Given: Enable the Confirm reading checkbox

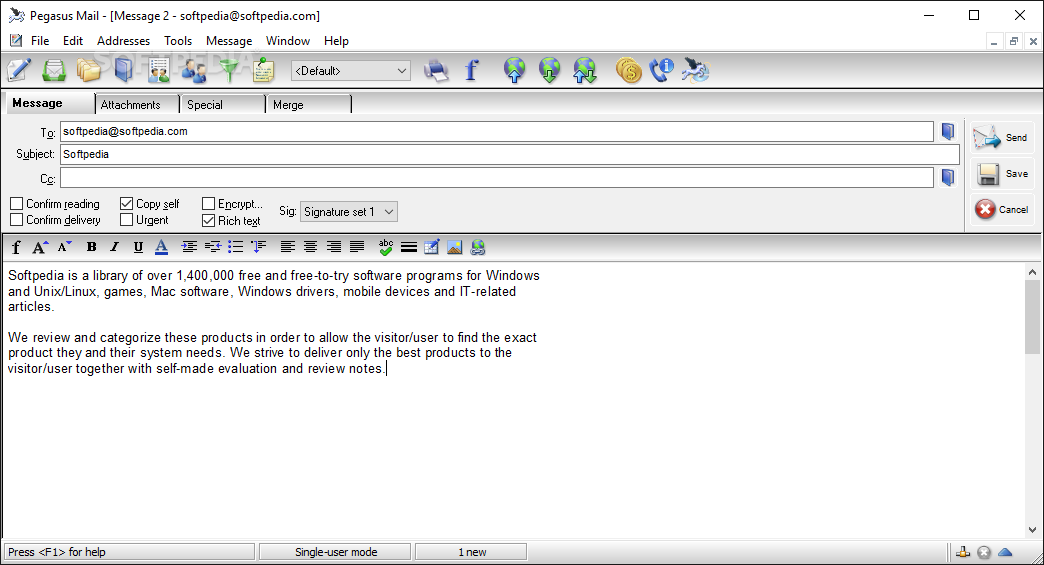Looking at the screenshot, I should coord(17,204).
